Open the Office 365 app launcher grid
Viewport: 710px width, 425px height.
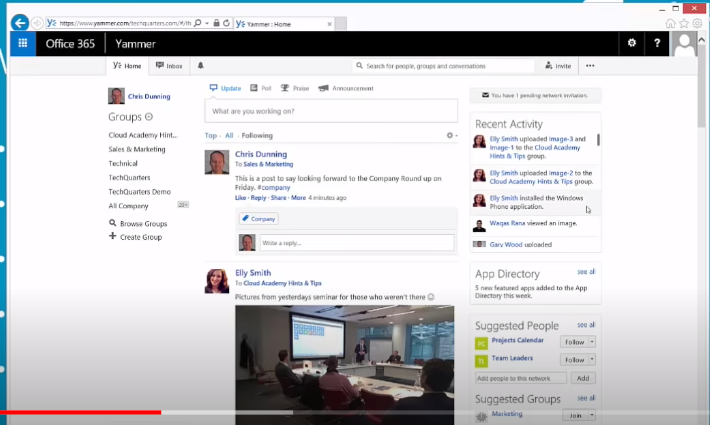coord(23,43)
